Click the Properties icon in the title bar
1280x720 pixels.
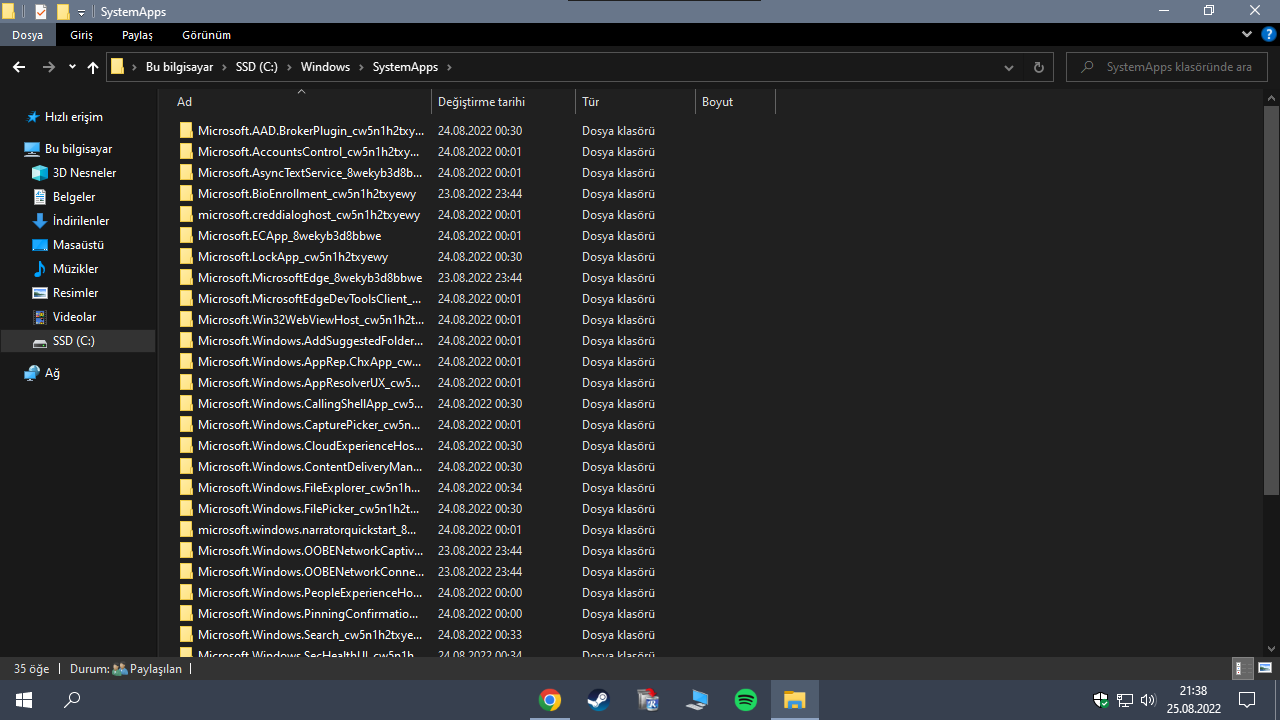tap(41, 12)
